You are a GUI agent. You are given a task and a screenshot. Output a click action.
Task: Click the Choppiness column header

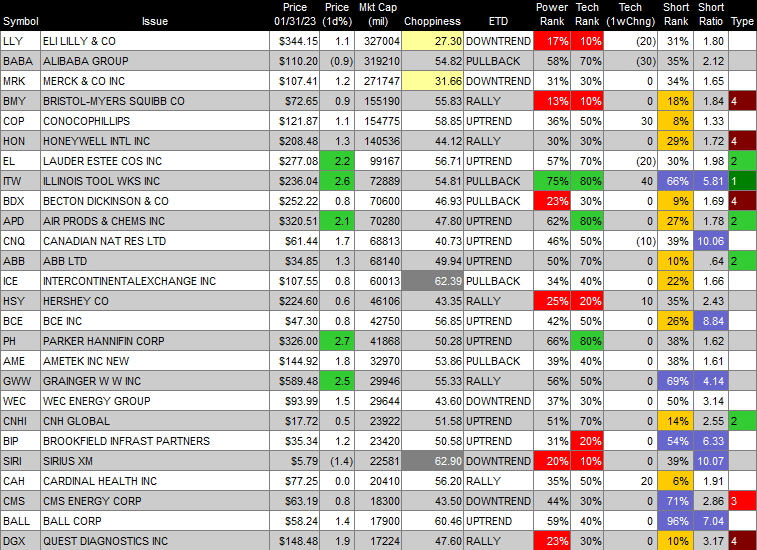(x=432, y=21)
